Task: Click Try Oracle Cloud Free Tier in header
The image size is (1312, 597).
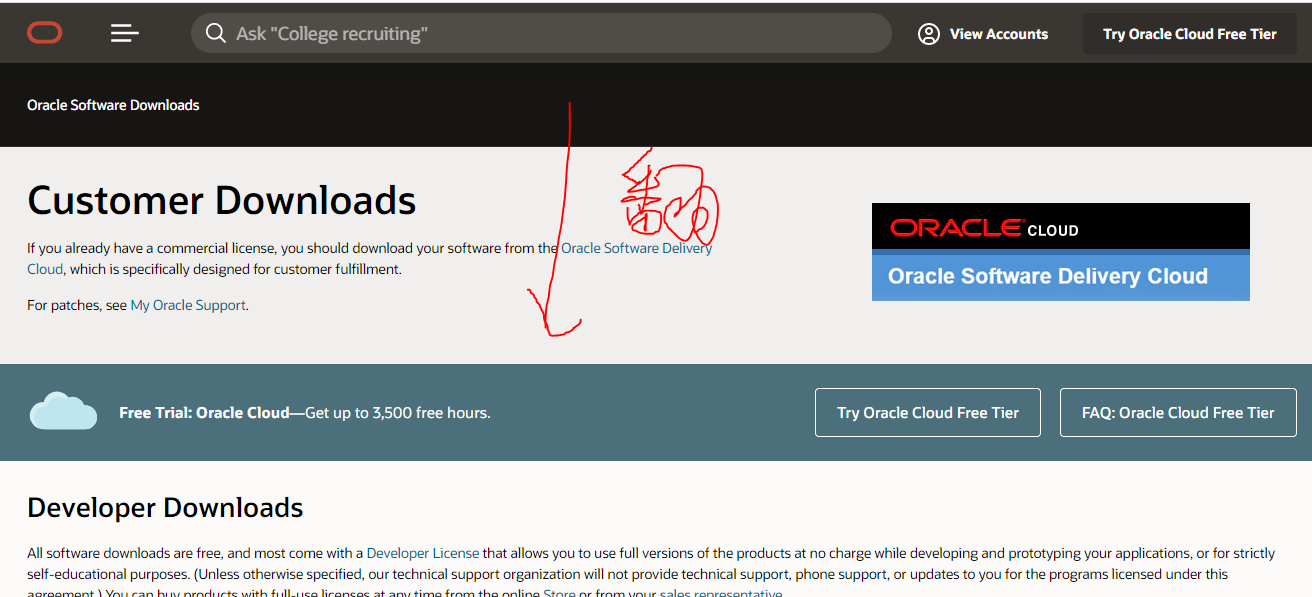Action: coord(1189,33)
